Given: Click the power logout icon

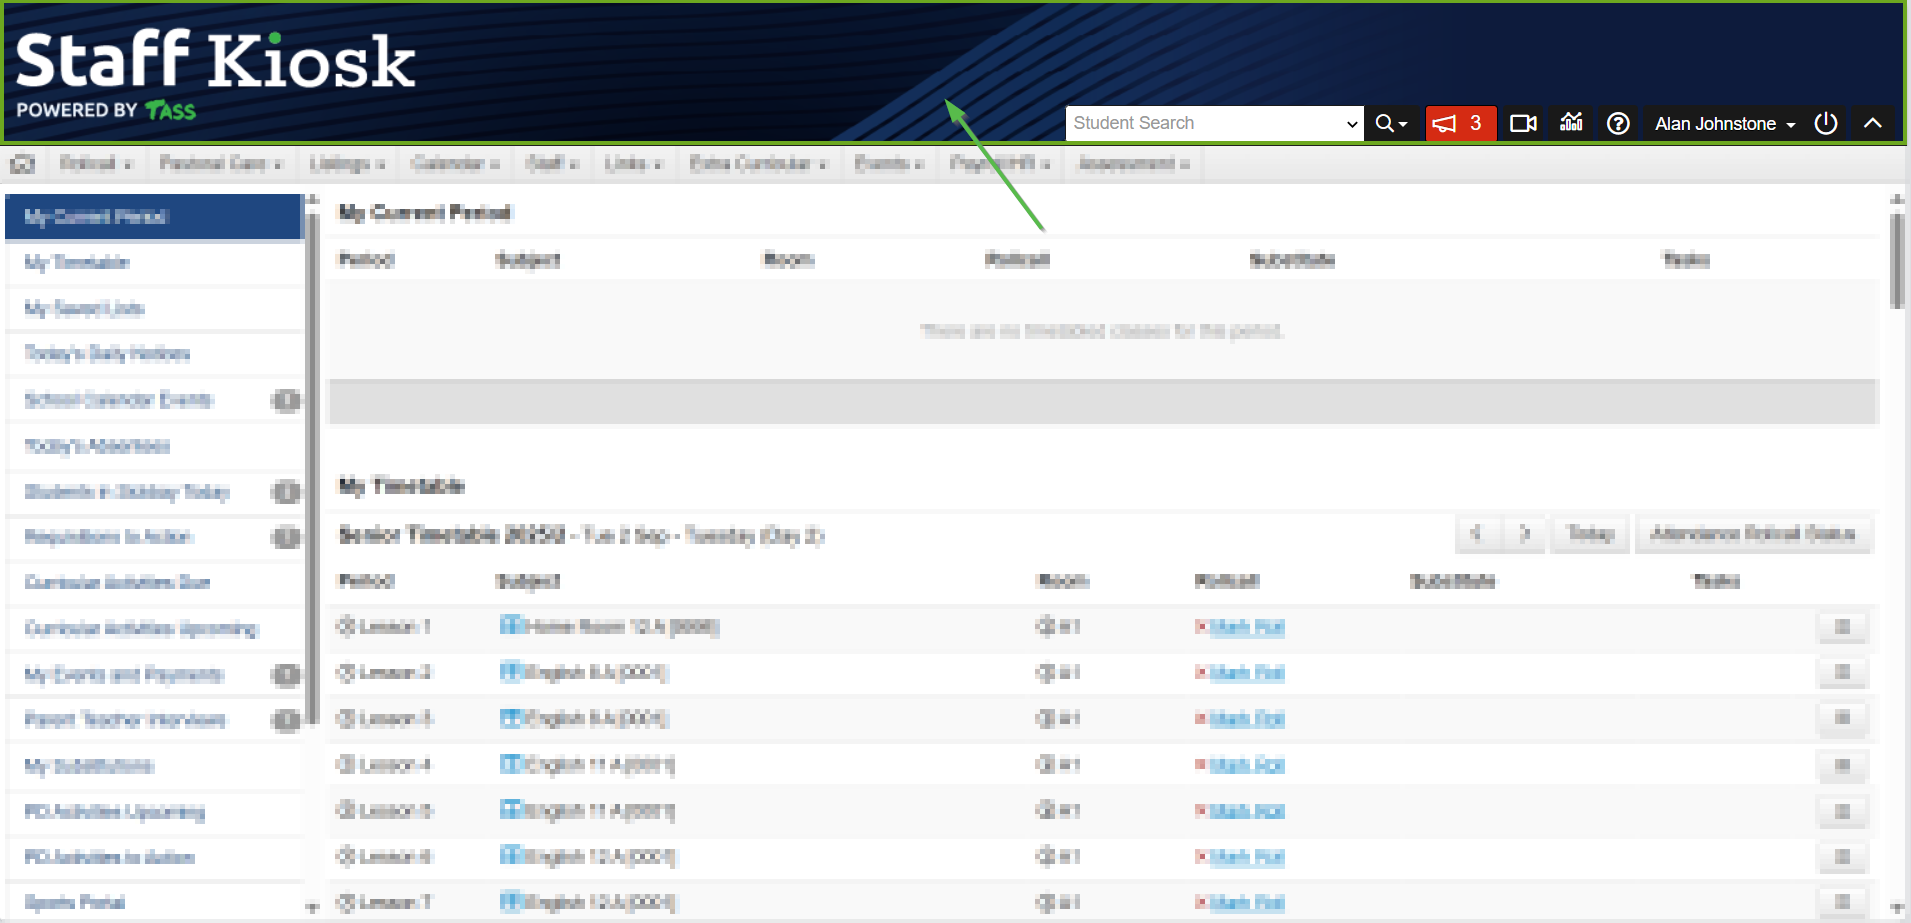Looking at the screenshot, I should [1826, 123].
